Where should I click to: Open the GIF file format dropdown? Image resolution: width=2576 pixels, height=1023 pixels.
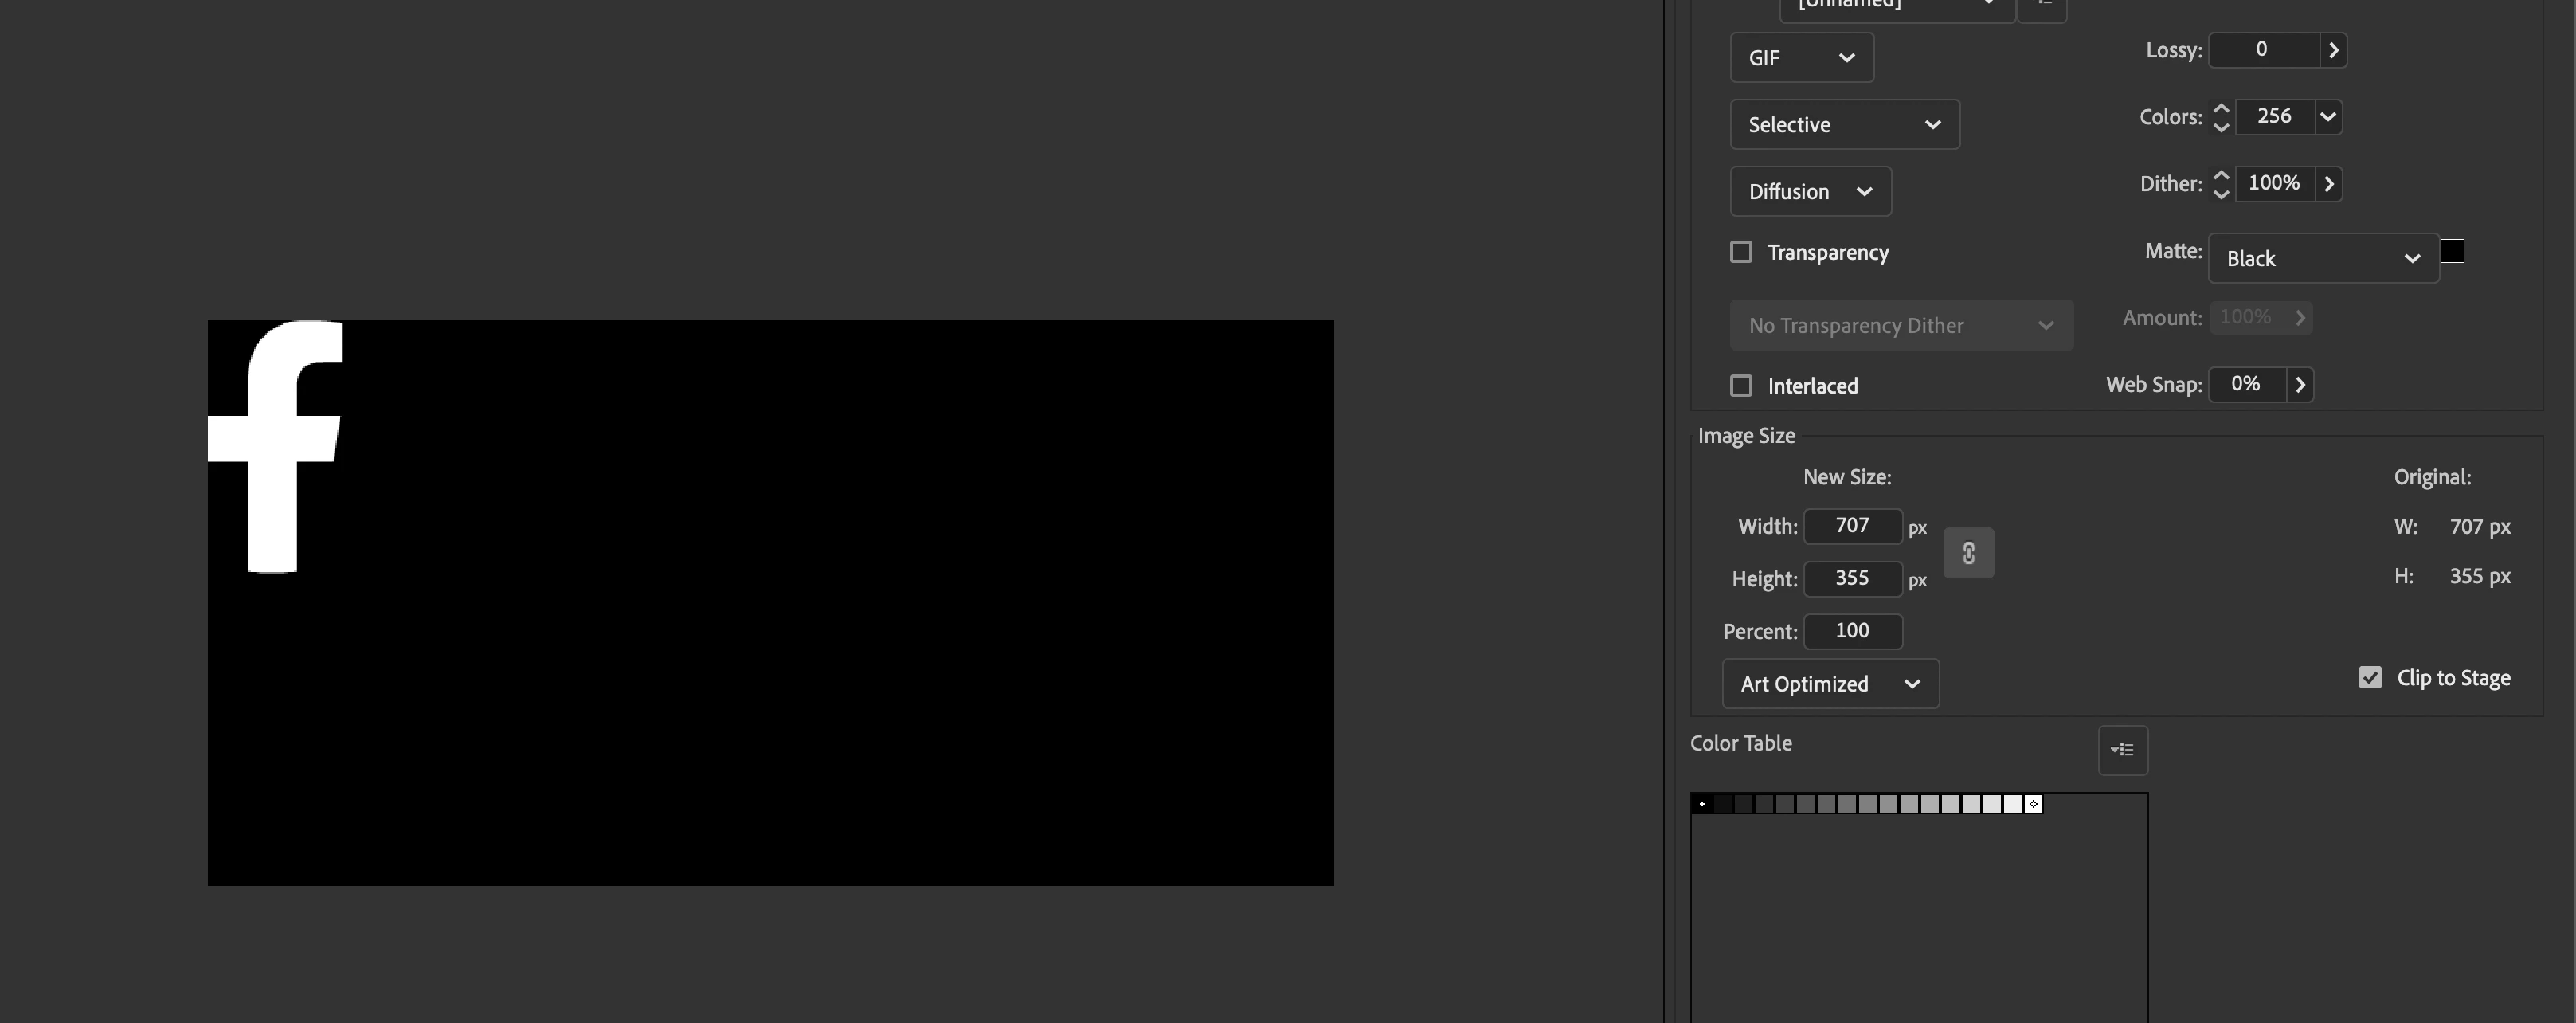[x=1801, y=58]
